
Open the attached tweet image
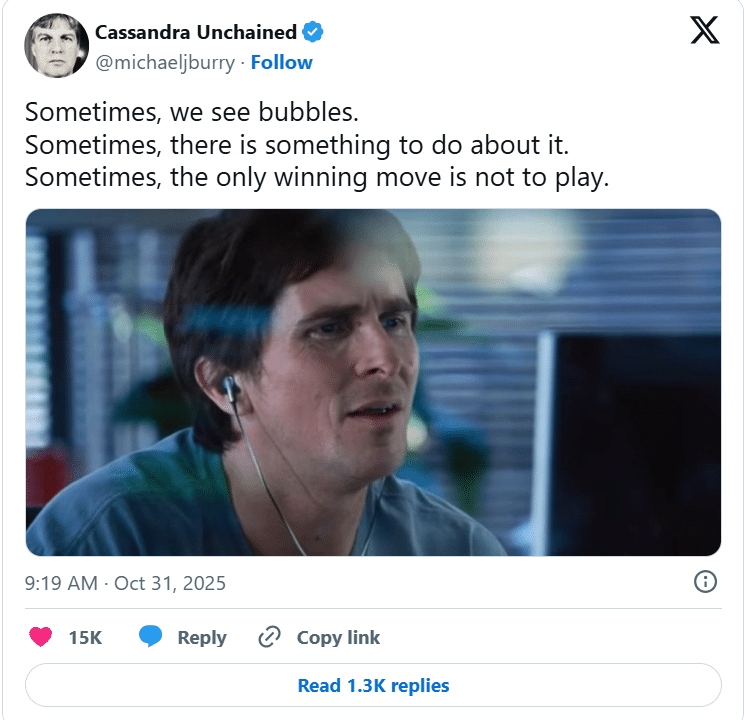tap(372, 382)
